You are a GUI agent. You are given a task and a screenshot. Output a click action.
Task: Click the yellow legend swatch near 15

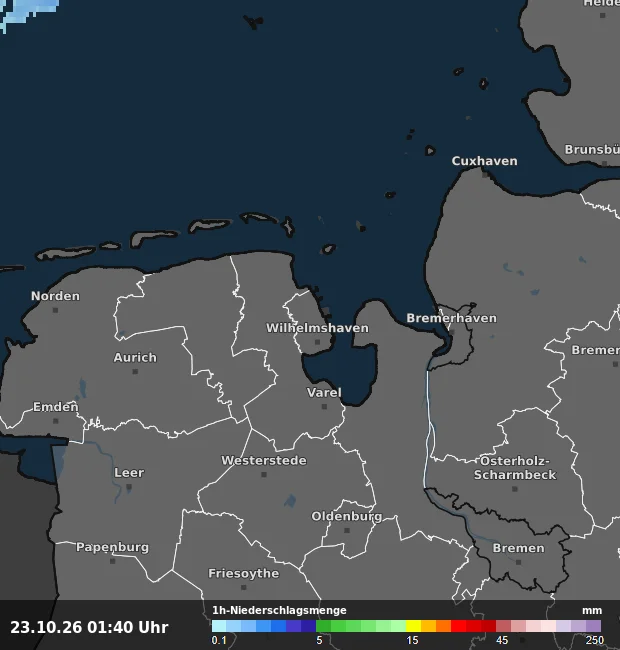pos(413,626)
